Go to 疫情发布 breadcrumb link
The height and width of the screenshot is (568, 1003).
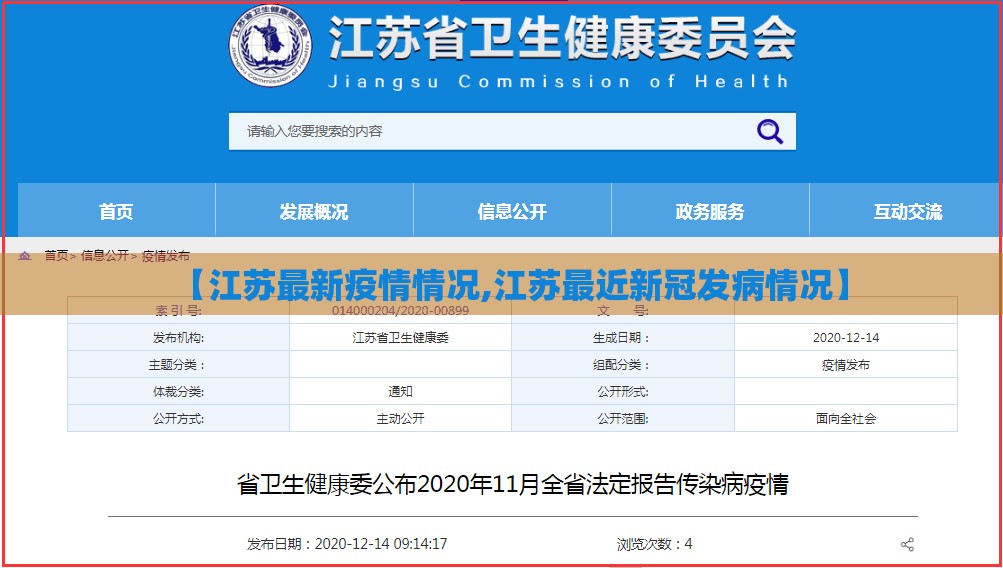166,256
